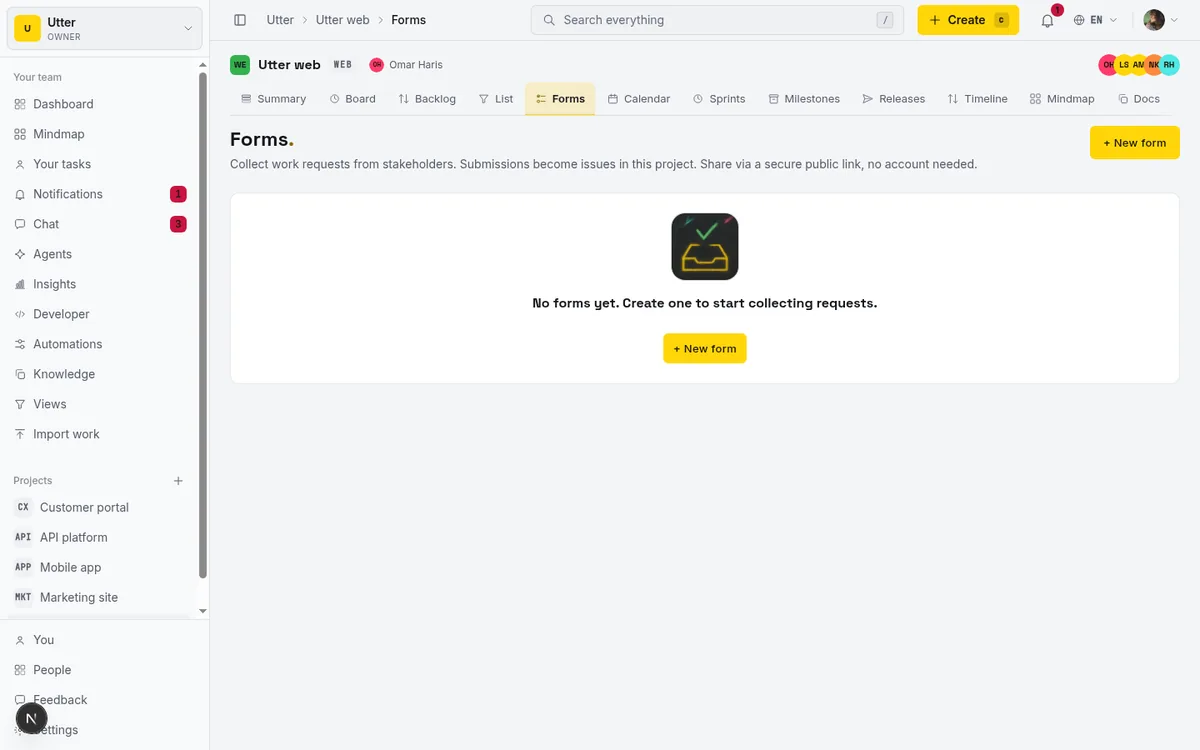The image size is (1200, 750).
Task: Go to Your tasks
Action: tap(102, 164)
